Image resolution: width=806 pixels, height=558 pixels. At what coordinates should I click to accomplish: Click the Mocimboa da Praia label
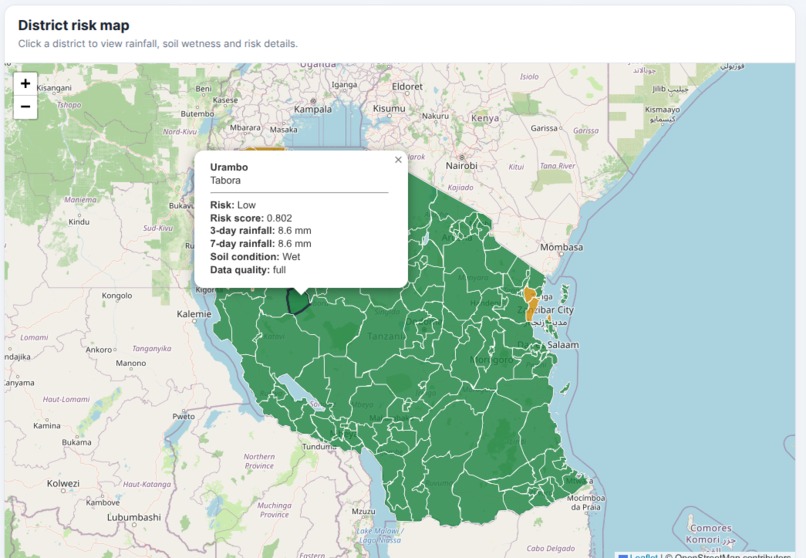(x=586, y=503)
